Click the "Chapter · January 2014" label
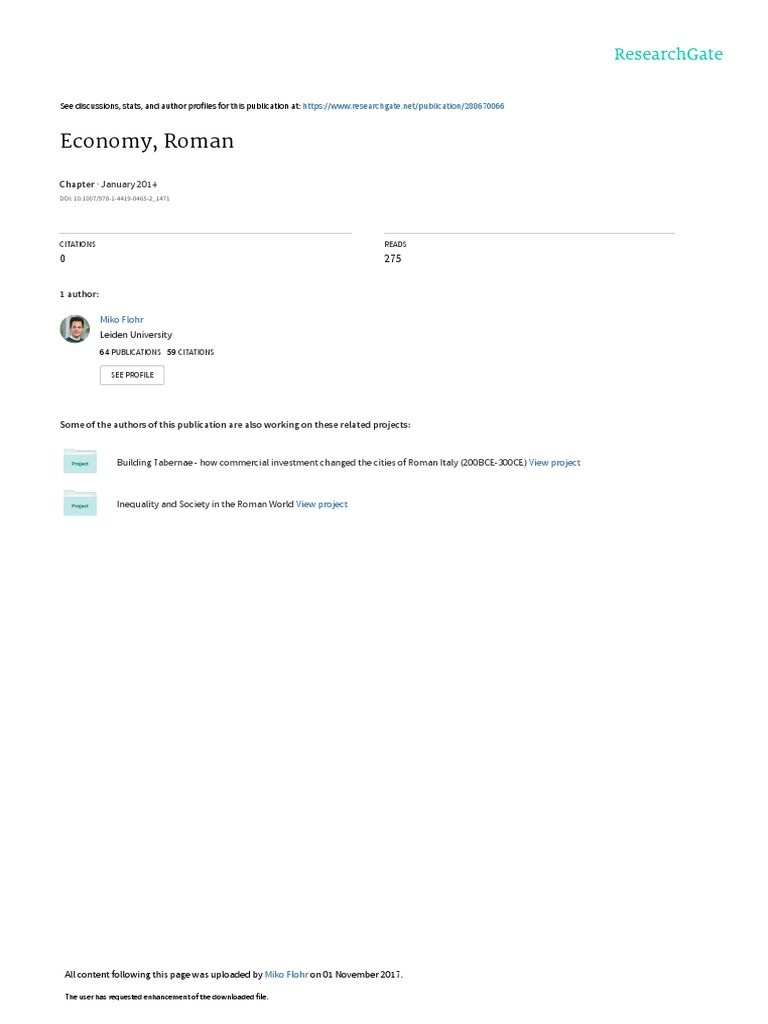The image size is (768, 1024). click(x=108, y=184)
